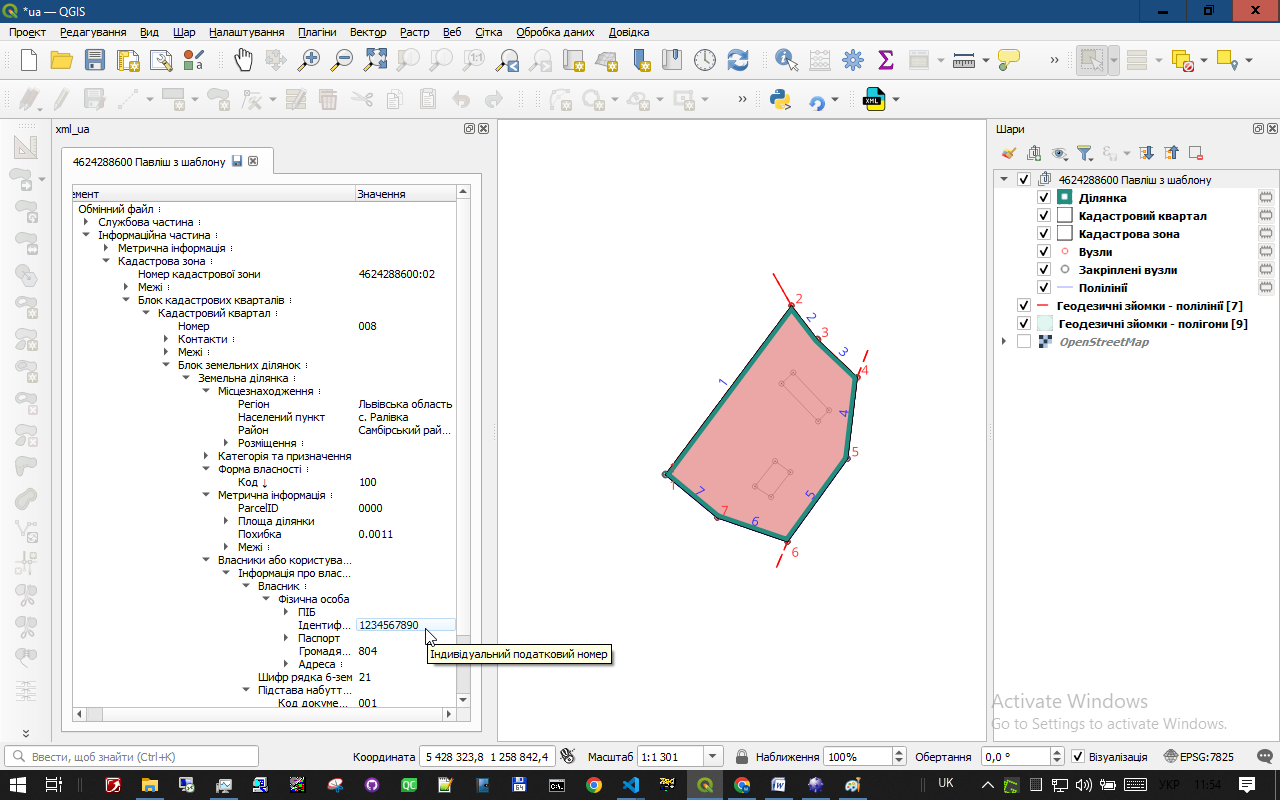The height and width of the screenshot is (800, 1280).
Task: Uncheck the Ділянка layer checkbox
Action: [1043, 198]
